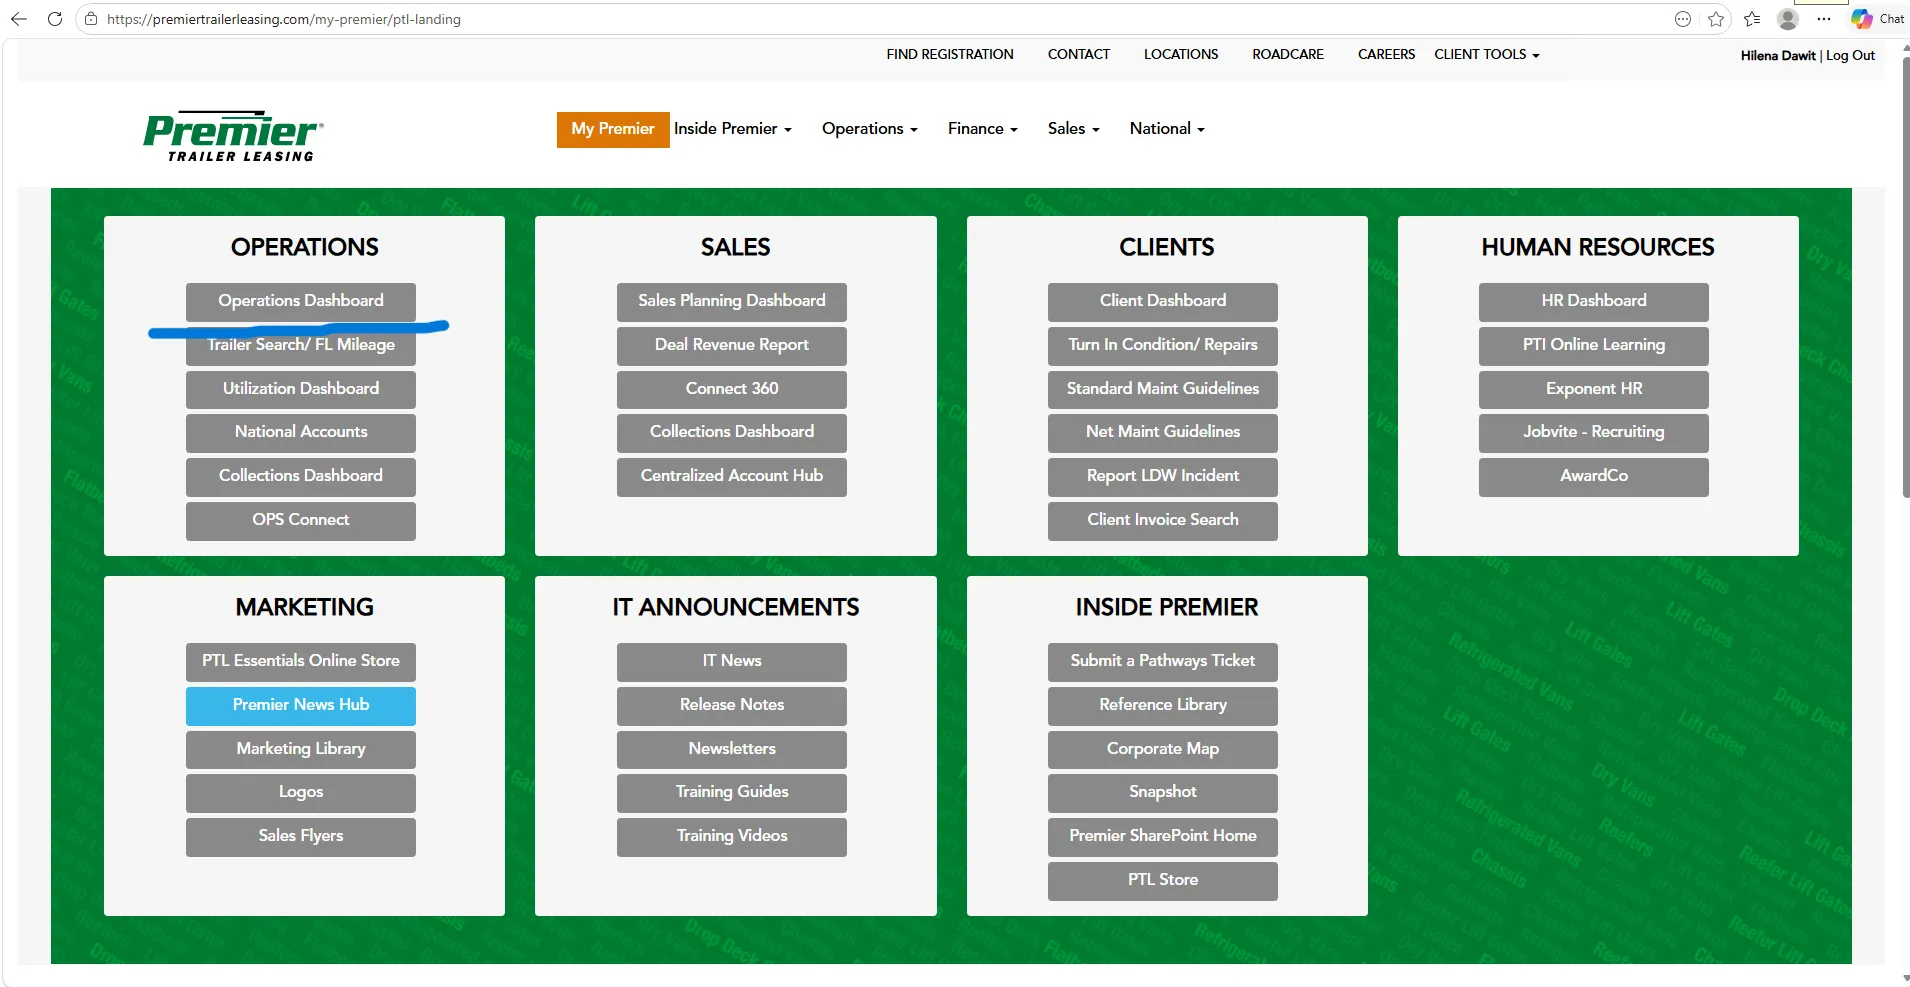Click Premier Trailer Leasing logo
Image resolution: width=1910 pixels, height=987 pixels.
click(233, 136)
